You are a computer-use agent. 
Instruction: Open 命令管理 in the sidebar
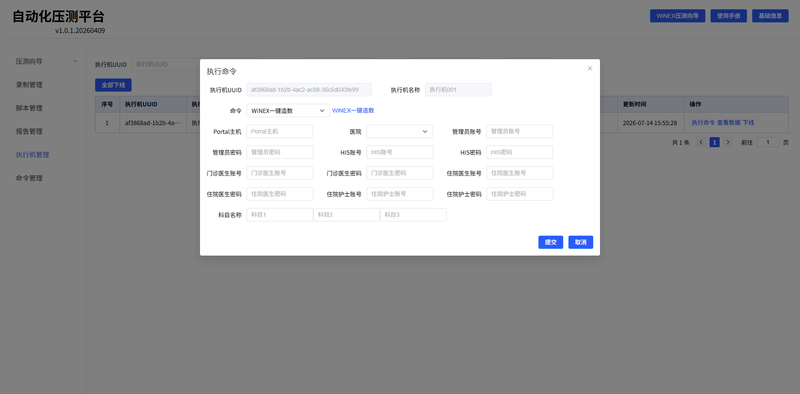[x=29, y=178]
